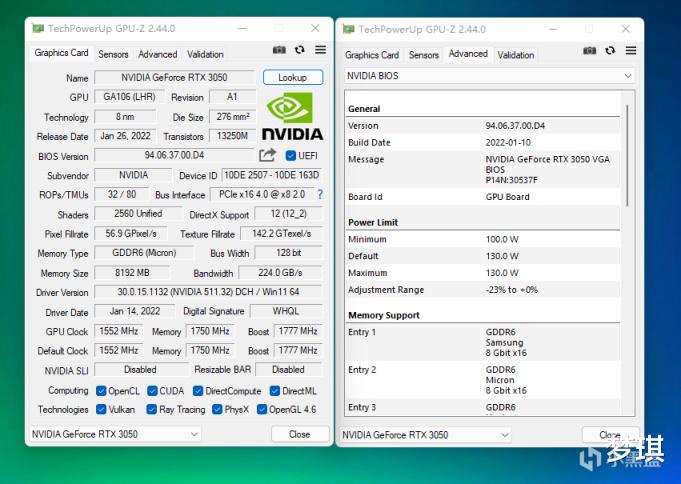Switch to Validation tab in left window
This screenshot has width=681, height=484.
pos(205,54)
